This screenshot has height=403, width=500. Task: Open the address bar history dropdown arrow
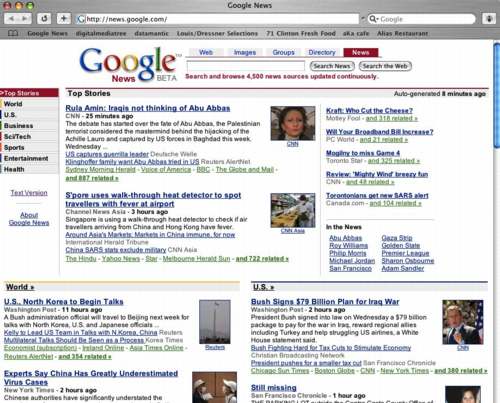tap(363, 19)
